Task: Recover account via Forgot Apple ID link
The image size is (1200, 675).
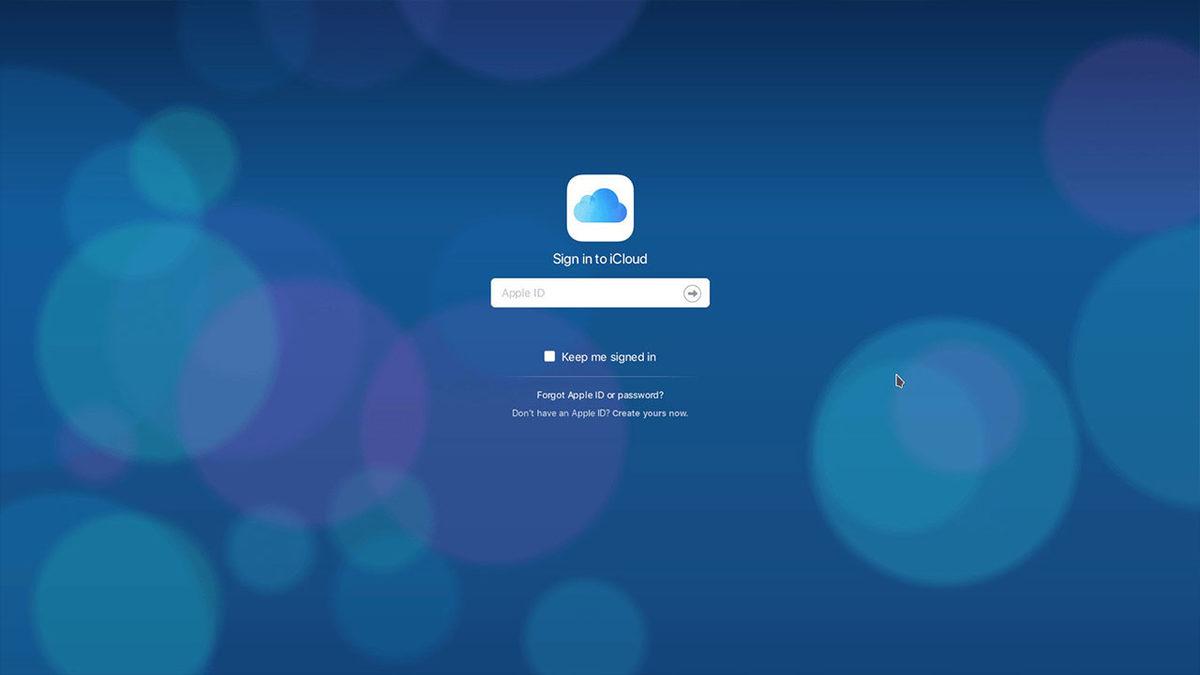Action: coord(600,395)
